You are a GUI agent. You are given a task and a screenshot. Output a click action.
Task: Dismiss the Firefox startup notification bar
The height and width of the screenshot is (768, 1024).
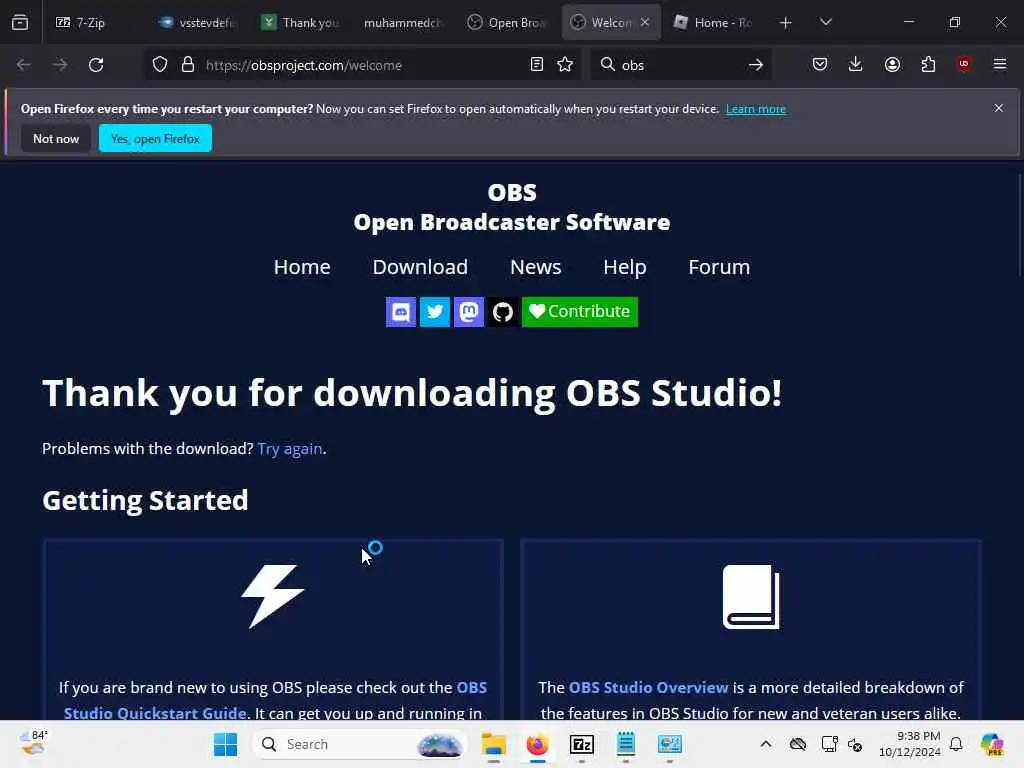(999, 108)
